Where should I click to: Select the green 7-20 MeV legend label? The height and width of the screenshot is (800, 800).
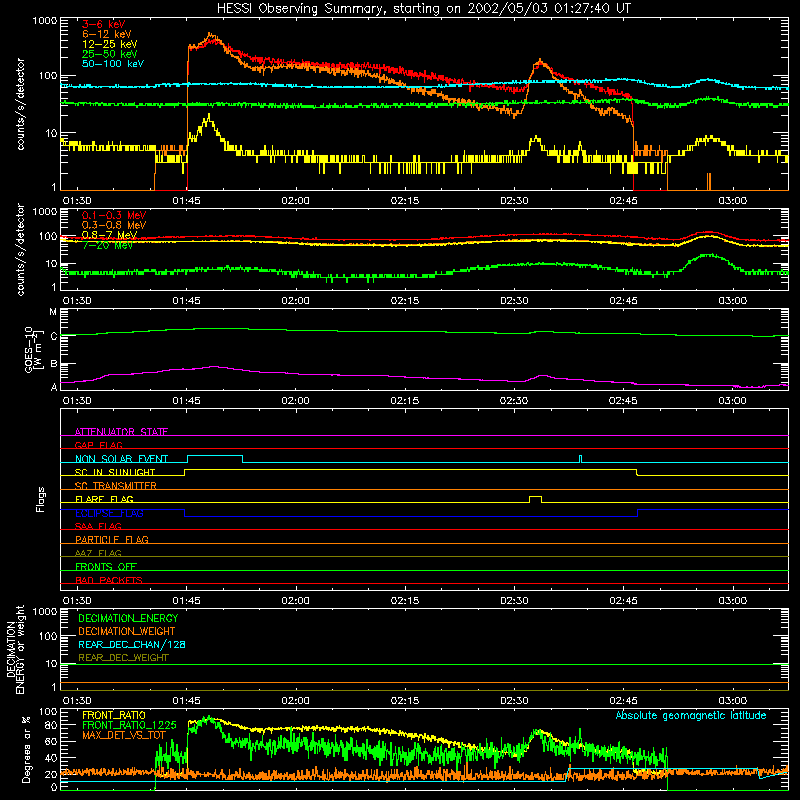(108, 245)
